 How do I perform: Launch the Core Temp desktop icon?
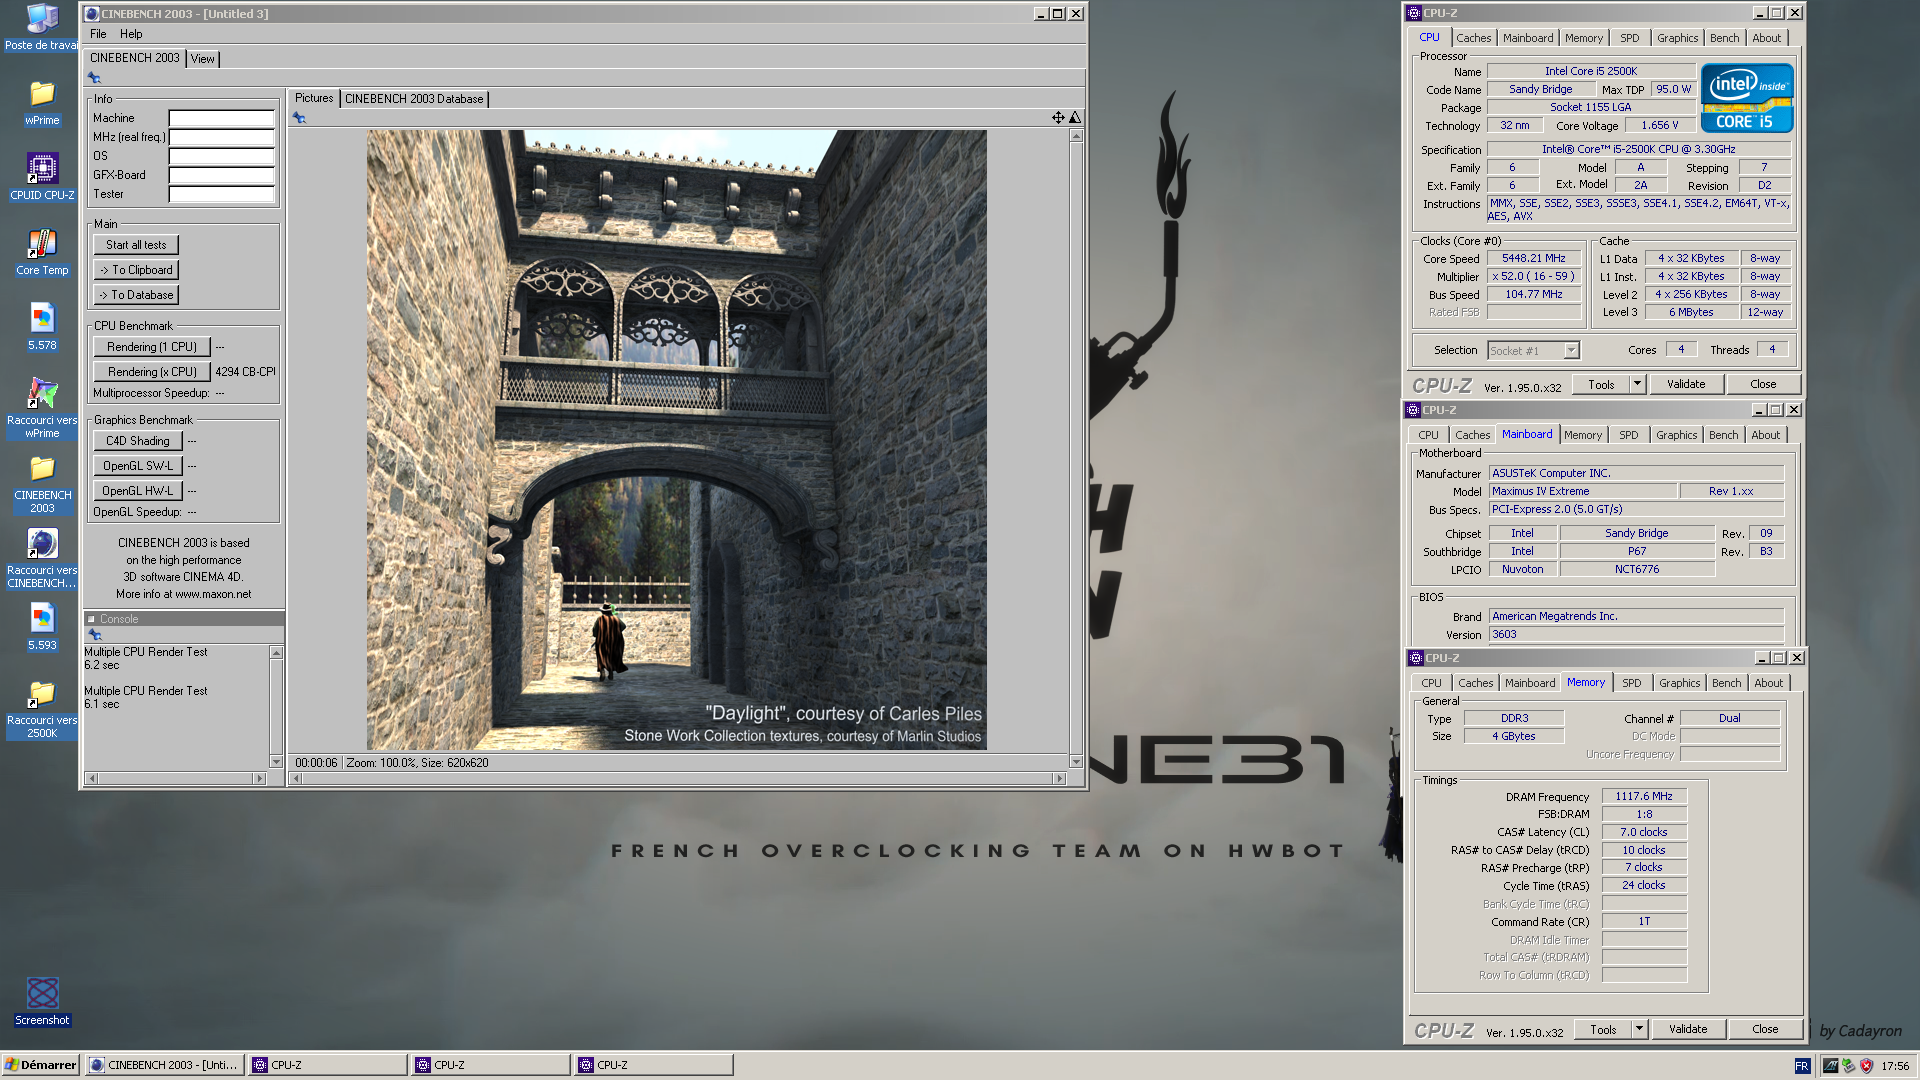[42, 252]
